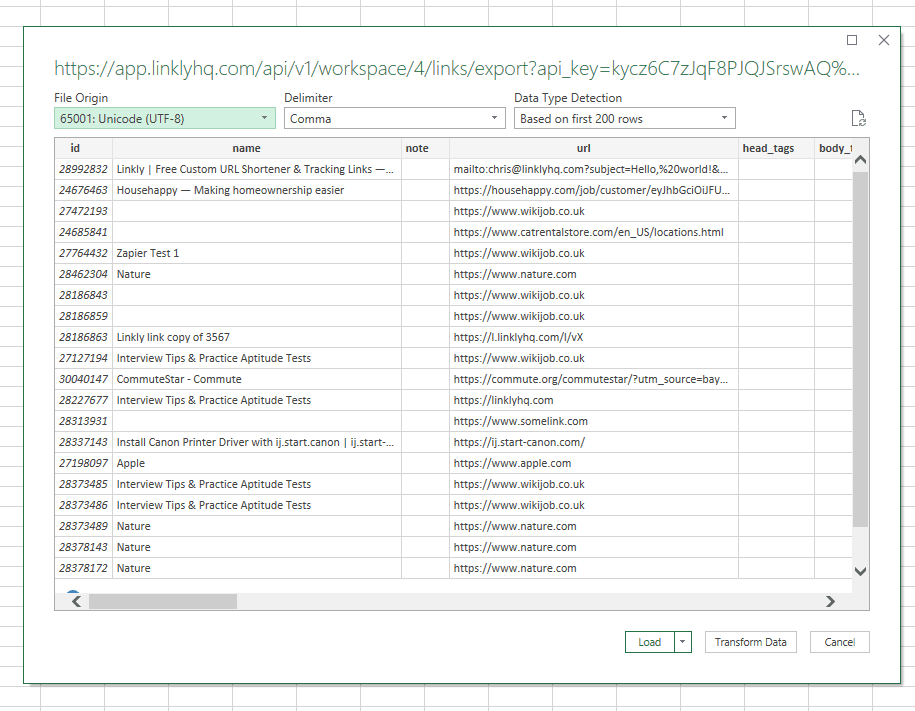Click the left scroll arrow below the table
Viewport: 915px width, 711px height.
coord(75,601)
